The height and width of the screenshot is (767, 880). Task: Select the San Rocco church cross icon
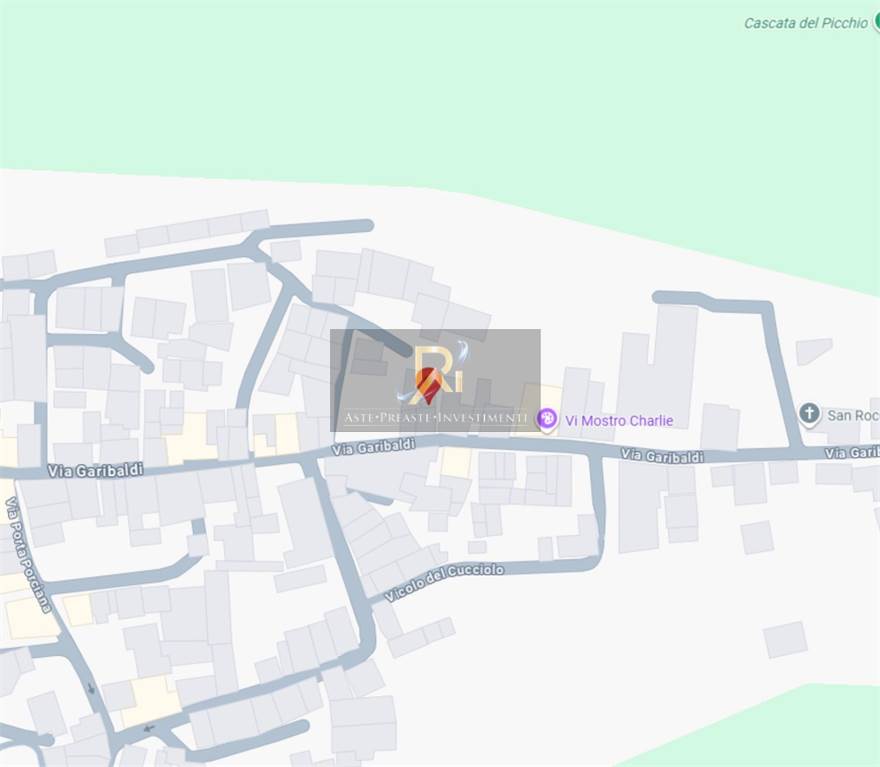pyautogui.click(x=809, y=414)
